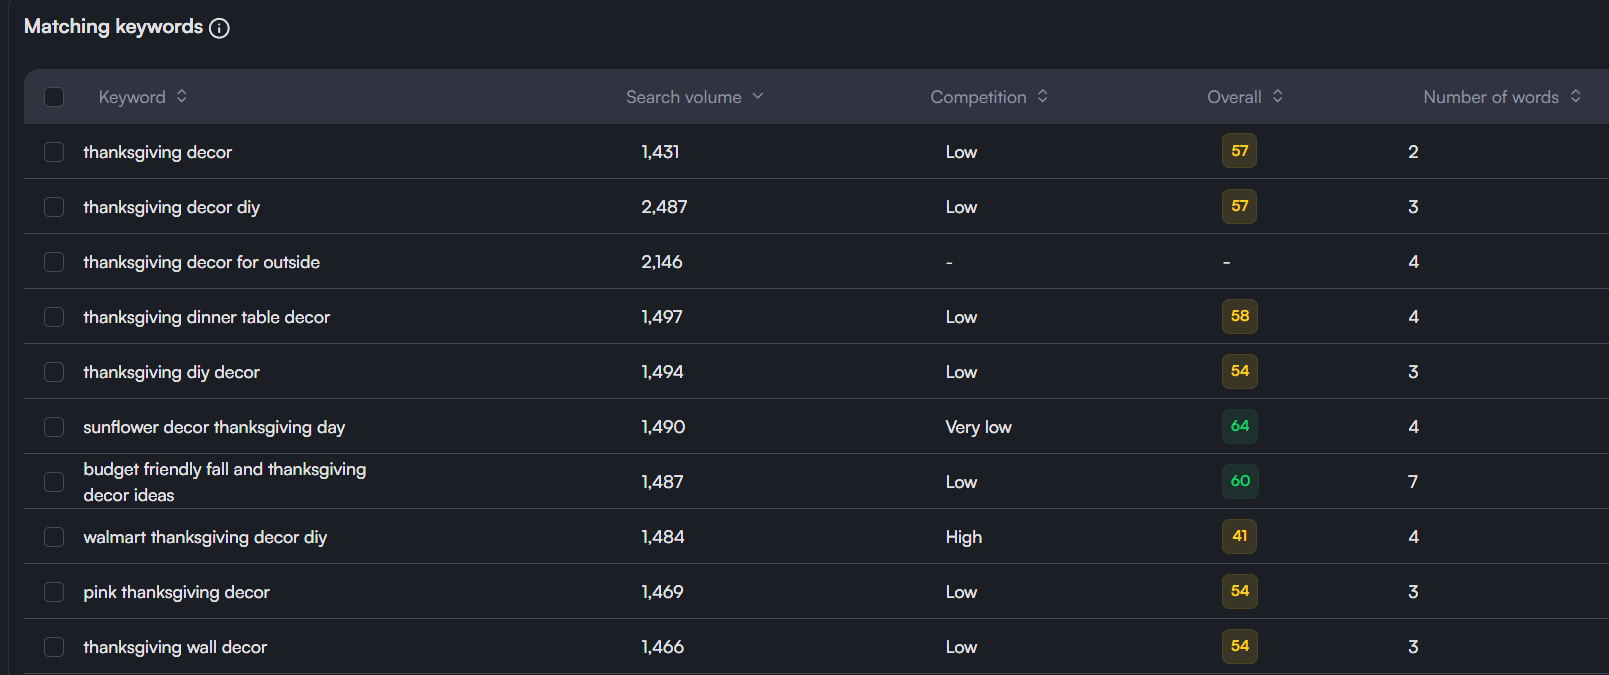
Task: Click the green 64 score badge
Action: point(1240,426)
